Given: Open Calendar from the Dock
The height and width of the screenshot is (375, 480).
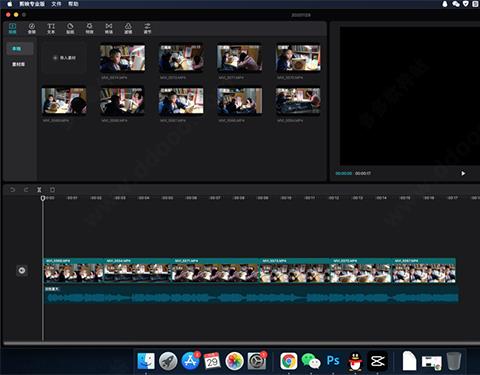Looking at the screenshot, I should 212,361.
